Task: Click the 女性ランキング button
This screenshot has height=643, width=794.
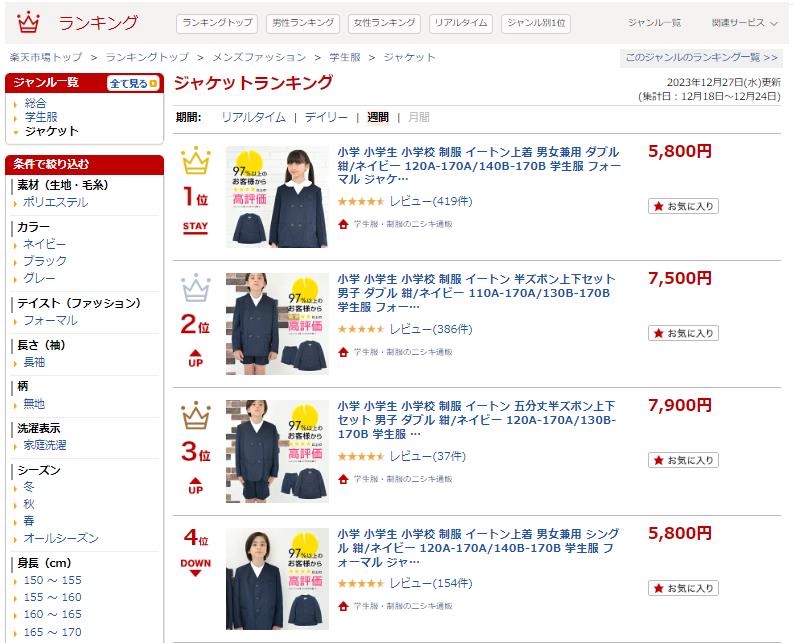Action: pos(384,23)
